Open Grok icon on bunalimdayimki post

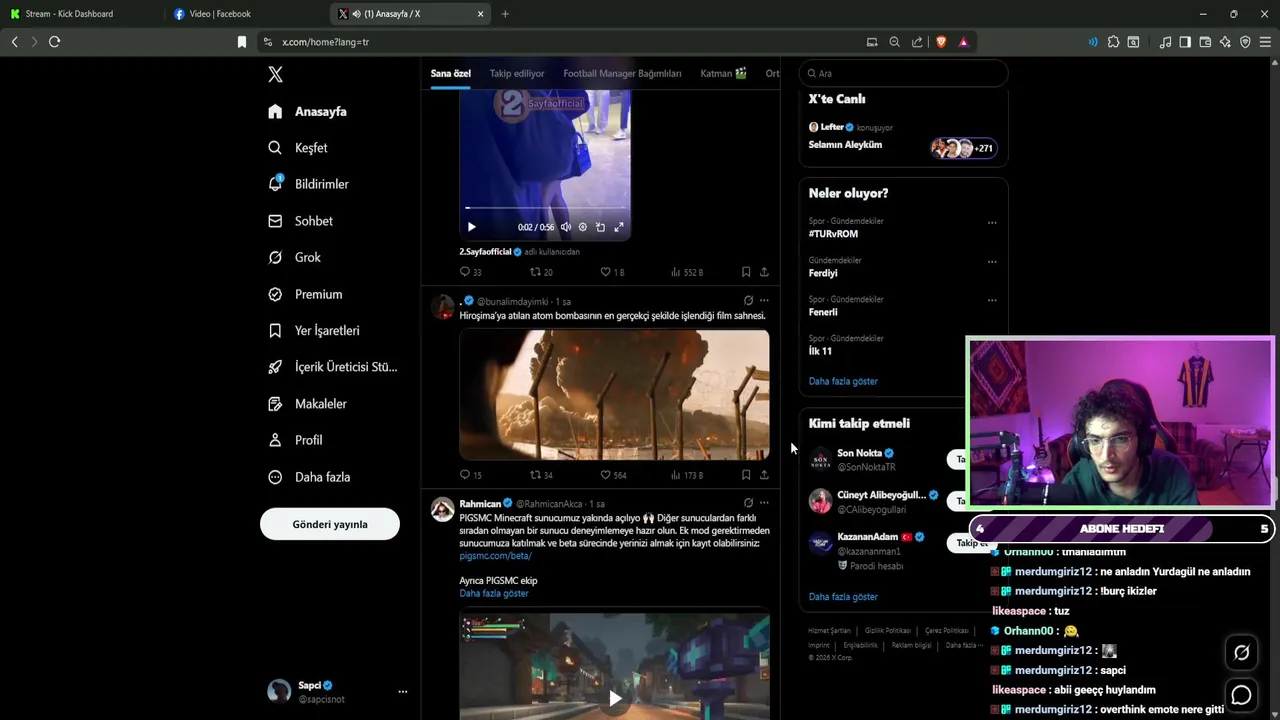coord(748,300)
